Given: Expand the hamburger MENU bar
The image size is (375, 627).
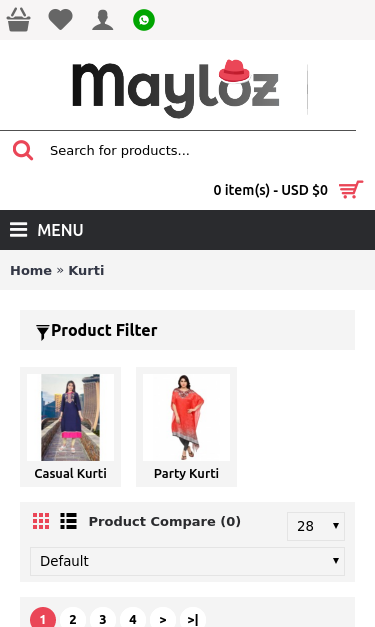Looking at the screenshot, I should click(188, 230).
